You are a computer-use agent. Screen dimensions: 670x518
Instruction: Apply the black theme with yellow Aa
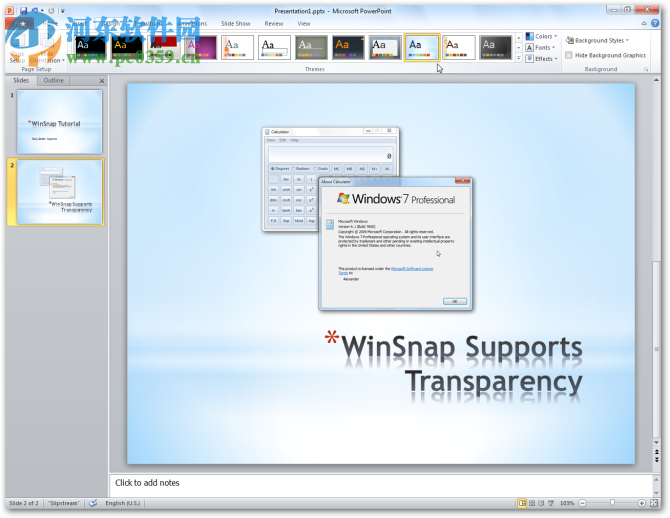(127, 47)
